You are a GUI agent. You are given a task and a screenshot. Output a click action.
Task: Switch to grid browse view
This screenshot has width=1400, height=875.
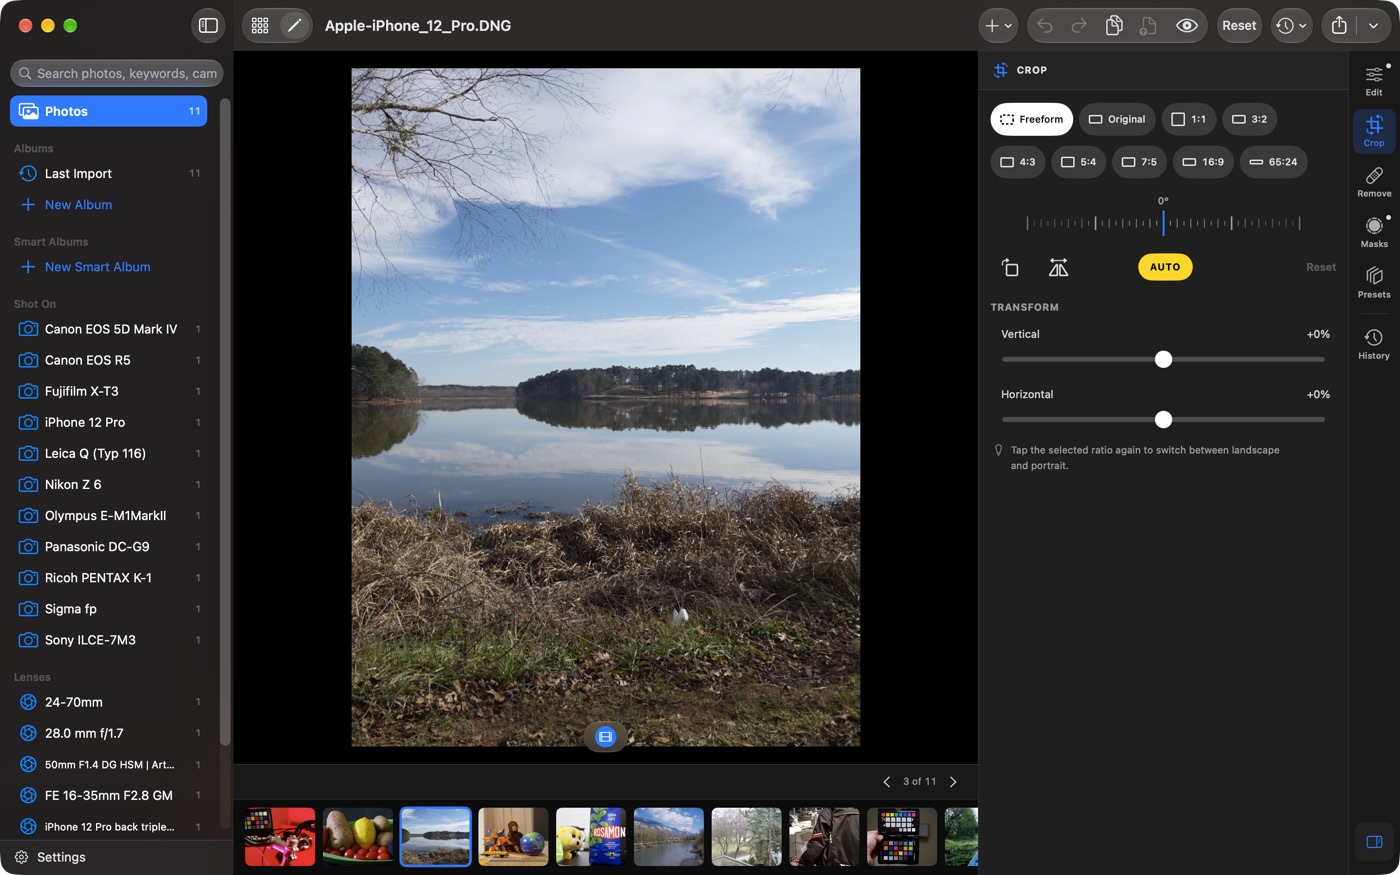pos(260,26)
